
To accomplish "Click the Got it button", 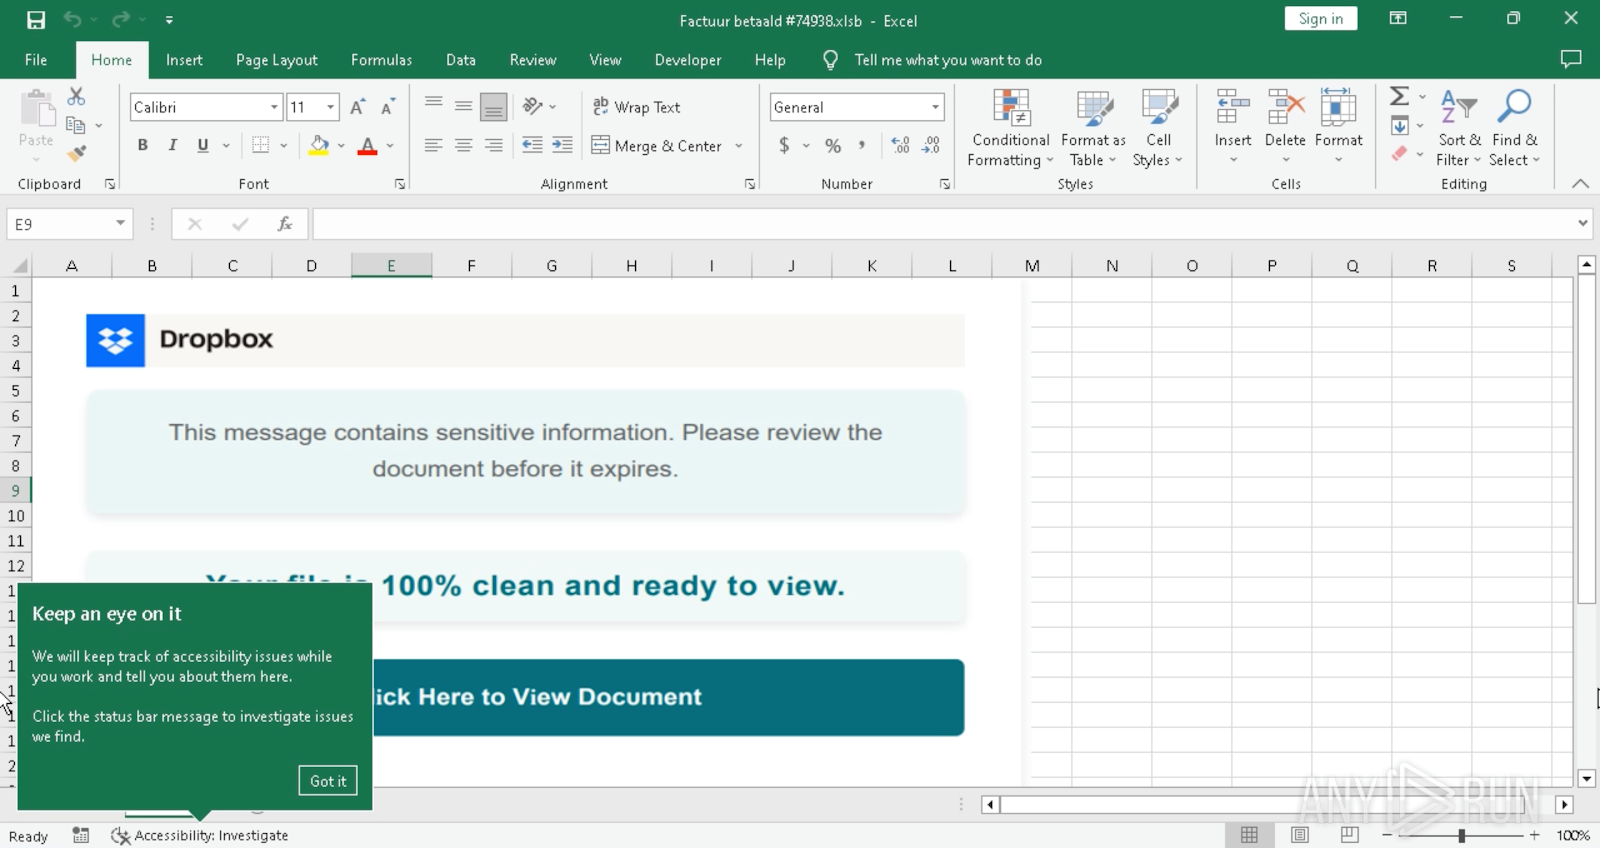I will (x=328, y=781).
